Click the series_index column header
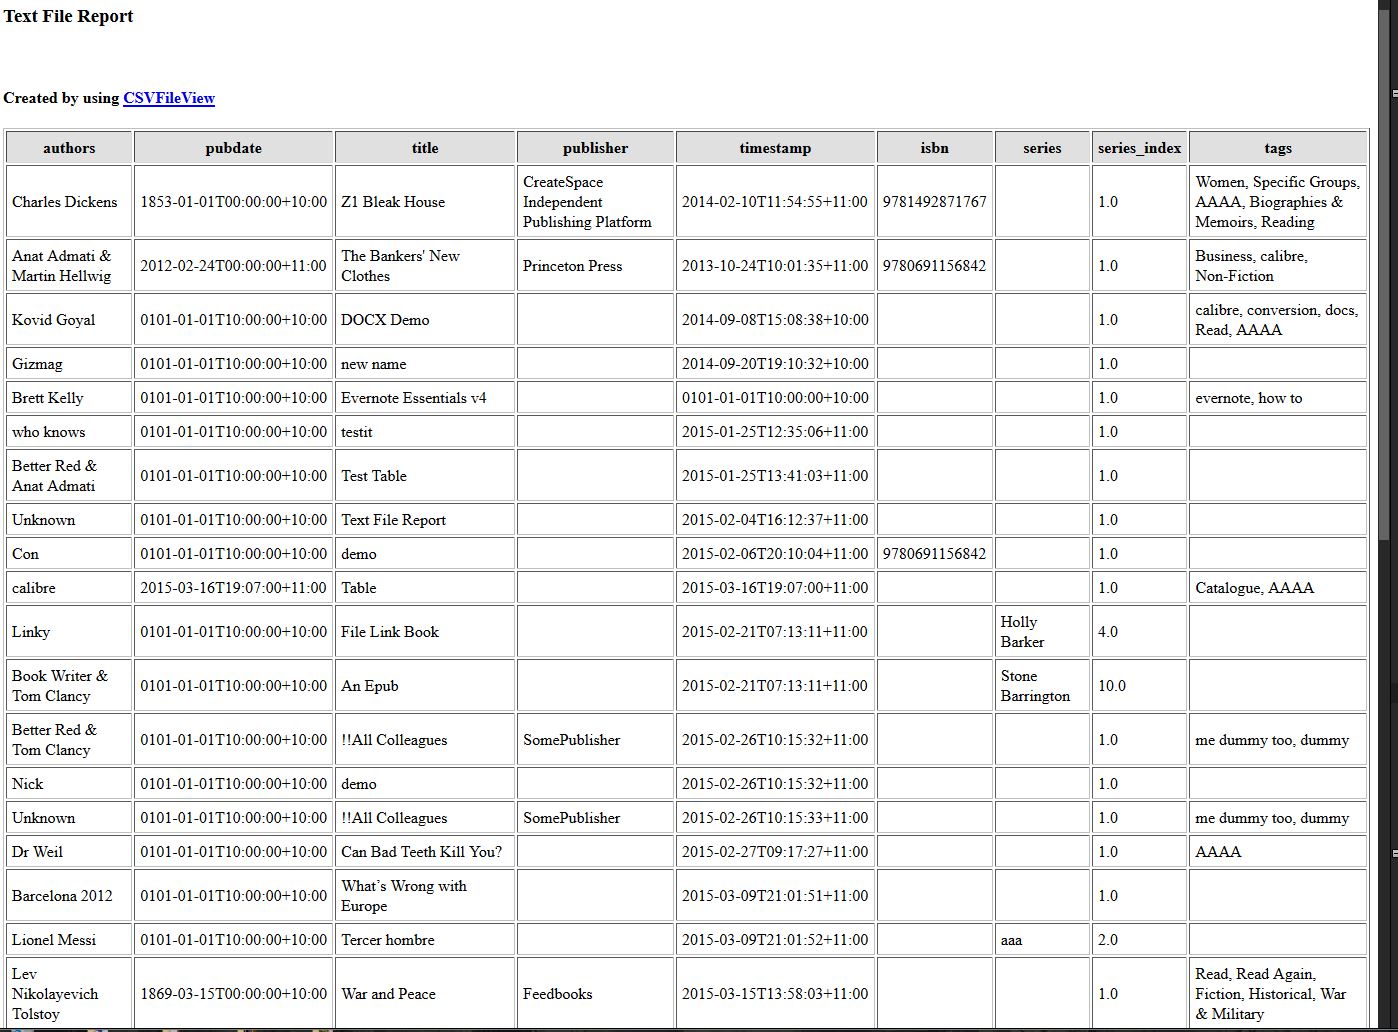The image size is (1398, 1032). [x=1139, y=148]
